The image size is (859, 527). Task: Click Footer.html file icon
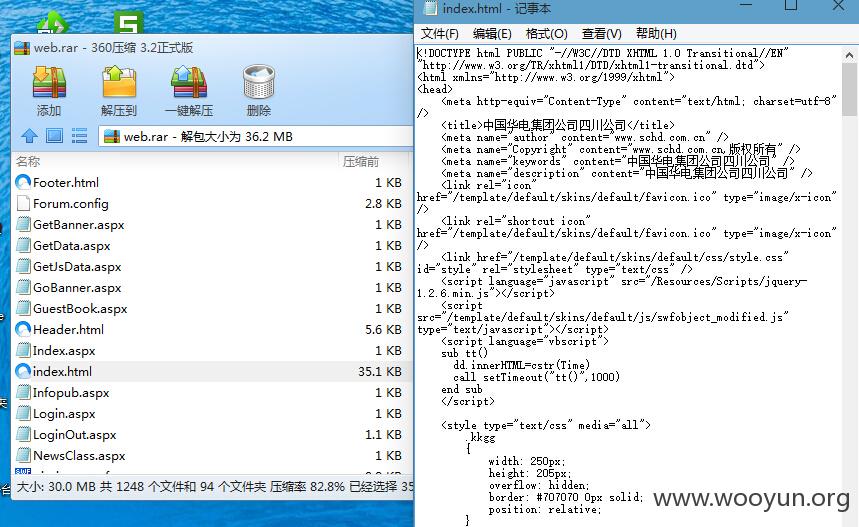(23, 182)
